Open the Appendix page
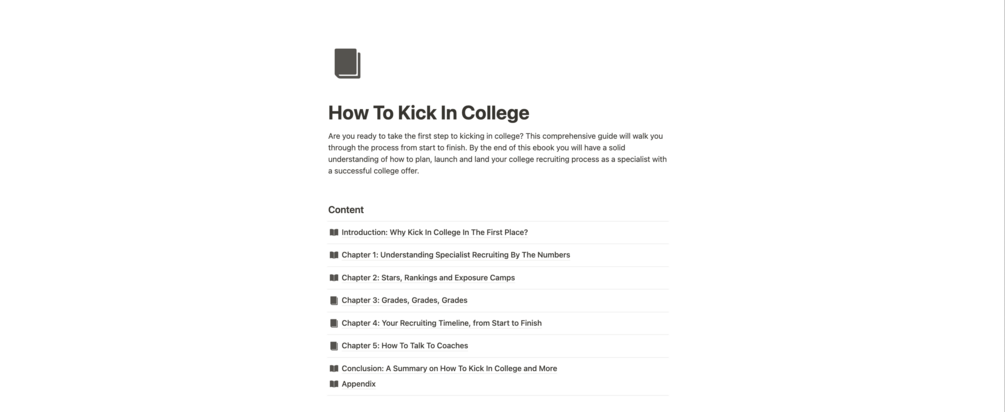 click(358, 384)
